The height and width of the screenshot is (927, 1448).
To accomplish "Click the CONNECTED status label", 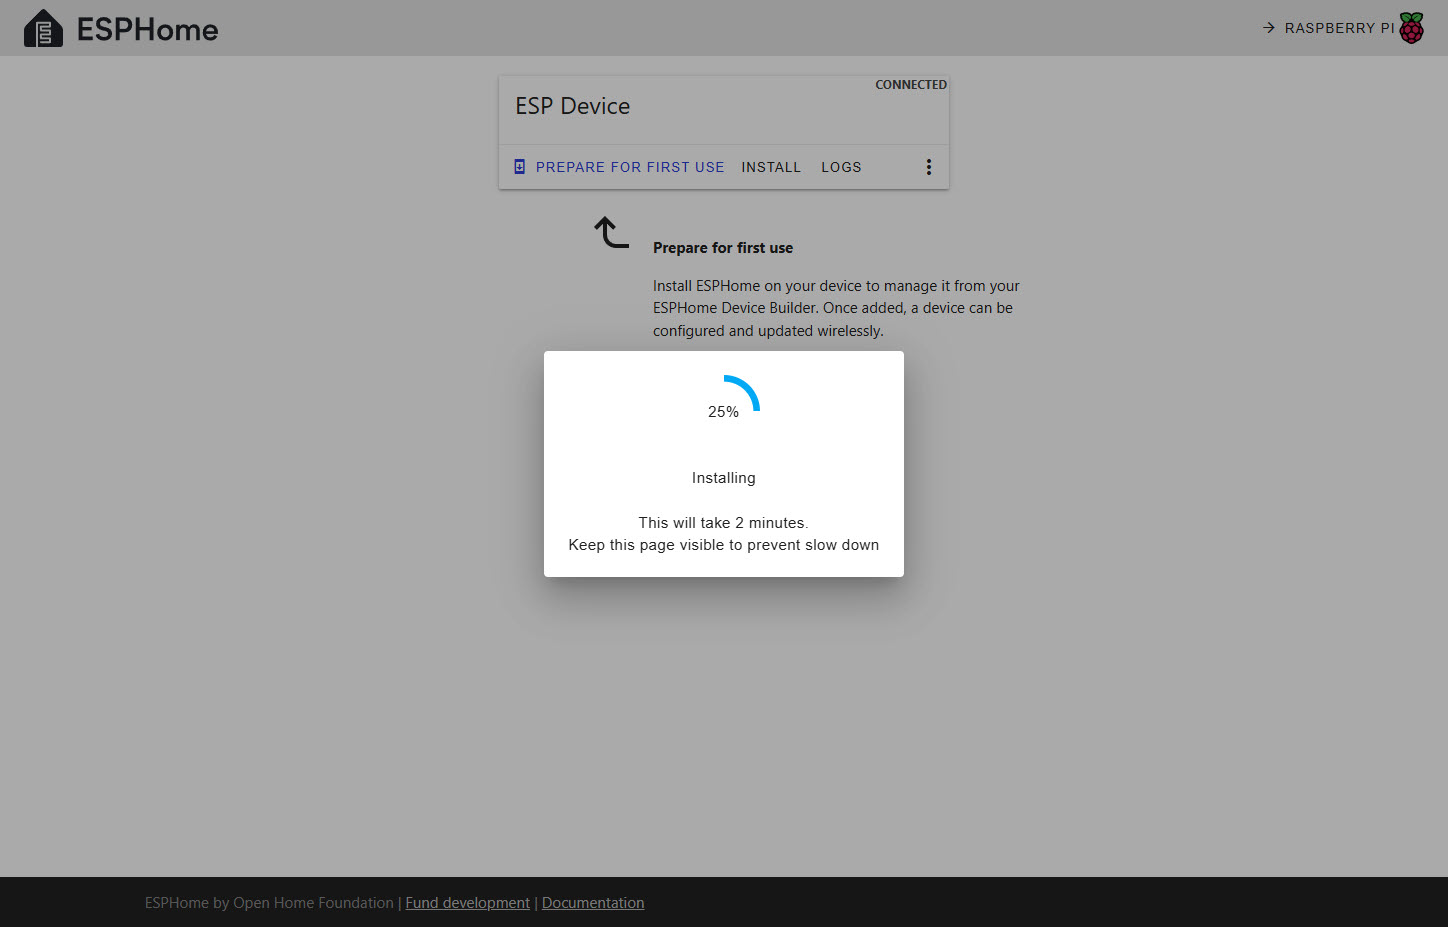I will click(x=910, y=85).
